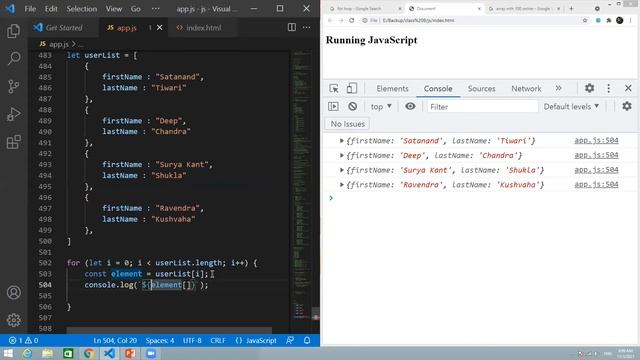Open the Accounts menu in activity bar
Screen dimensions: 640x360
[x=13, y=292]
